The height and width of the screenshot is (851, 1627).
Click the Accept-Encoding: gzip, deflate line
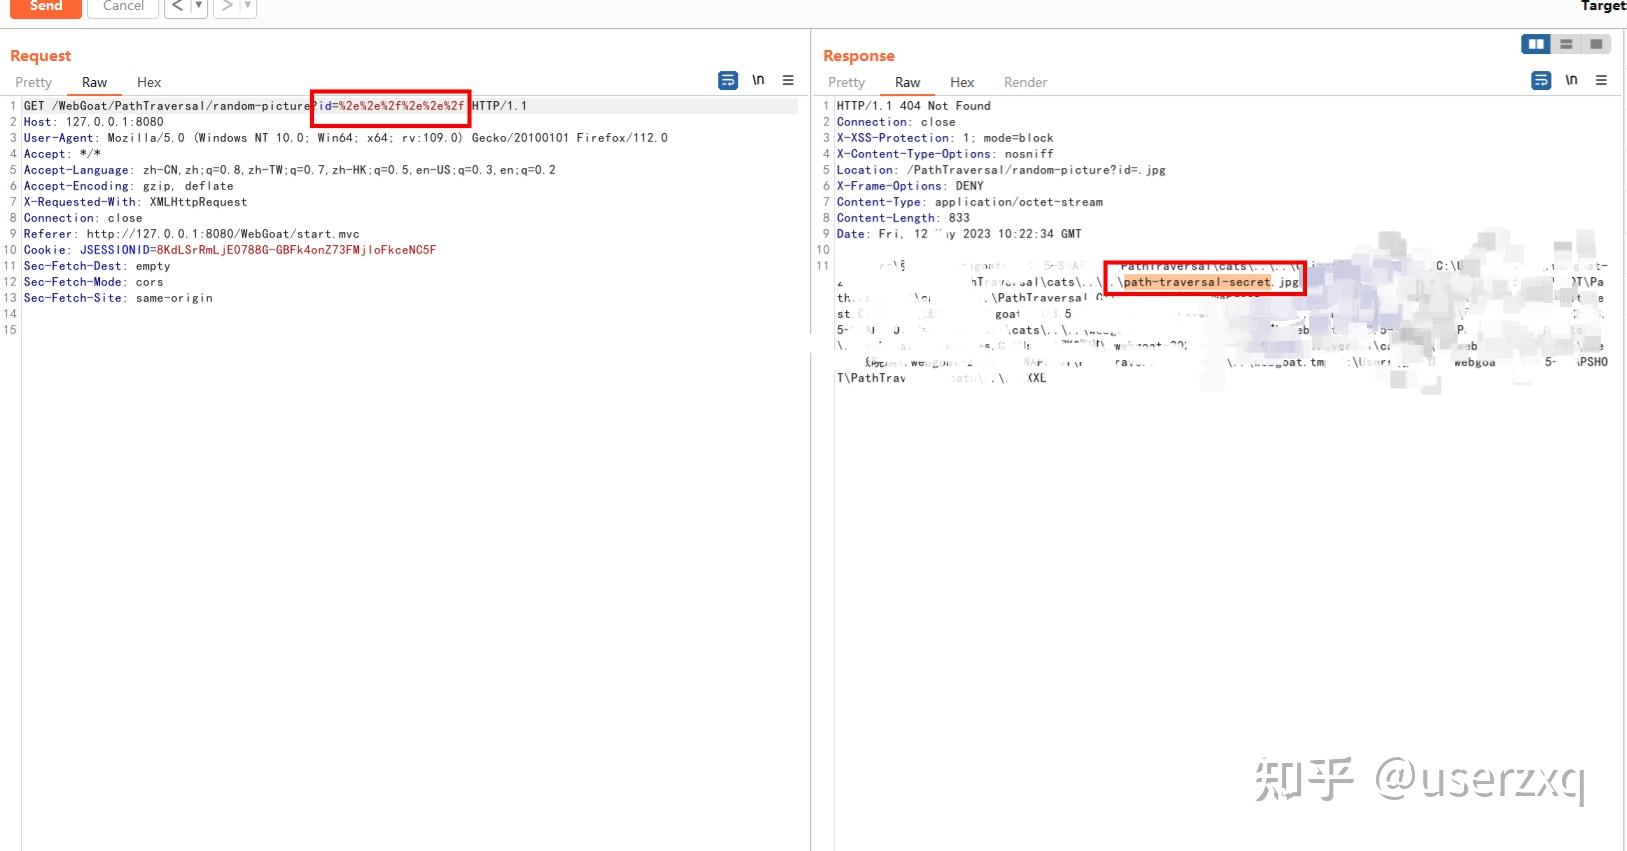pos(128,186)
